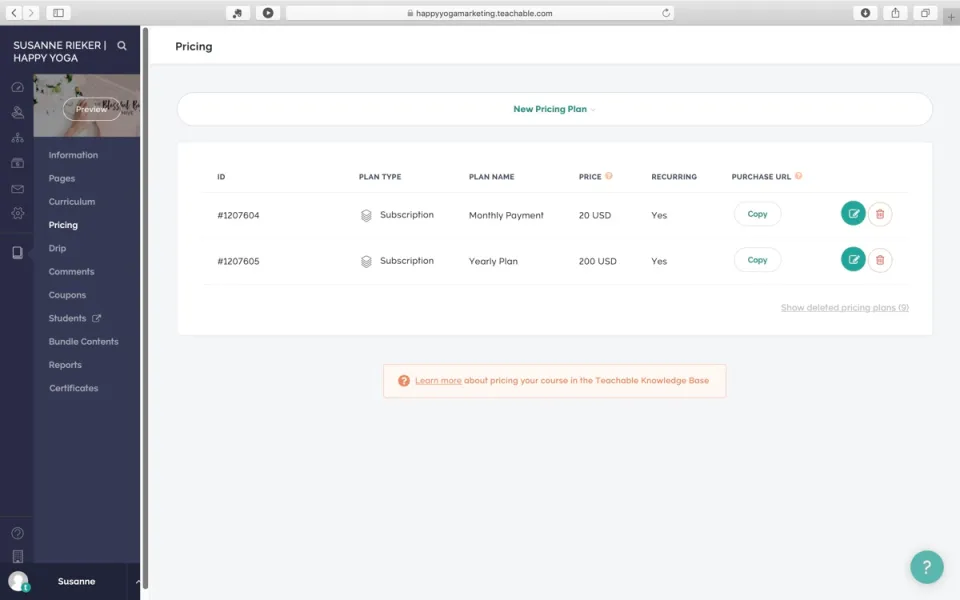Open the Curriculum section in course menu

pyautogui.click(x=72, y=202)
